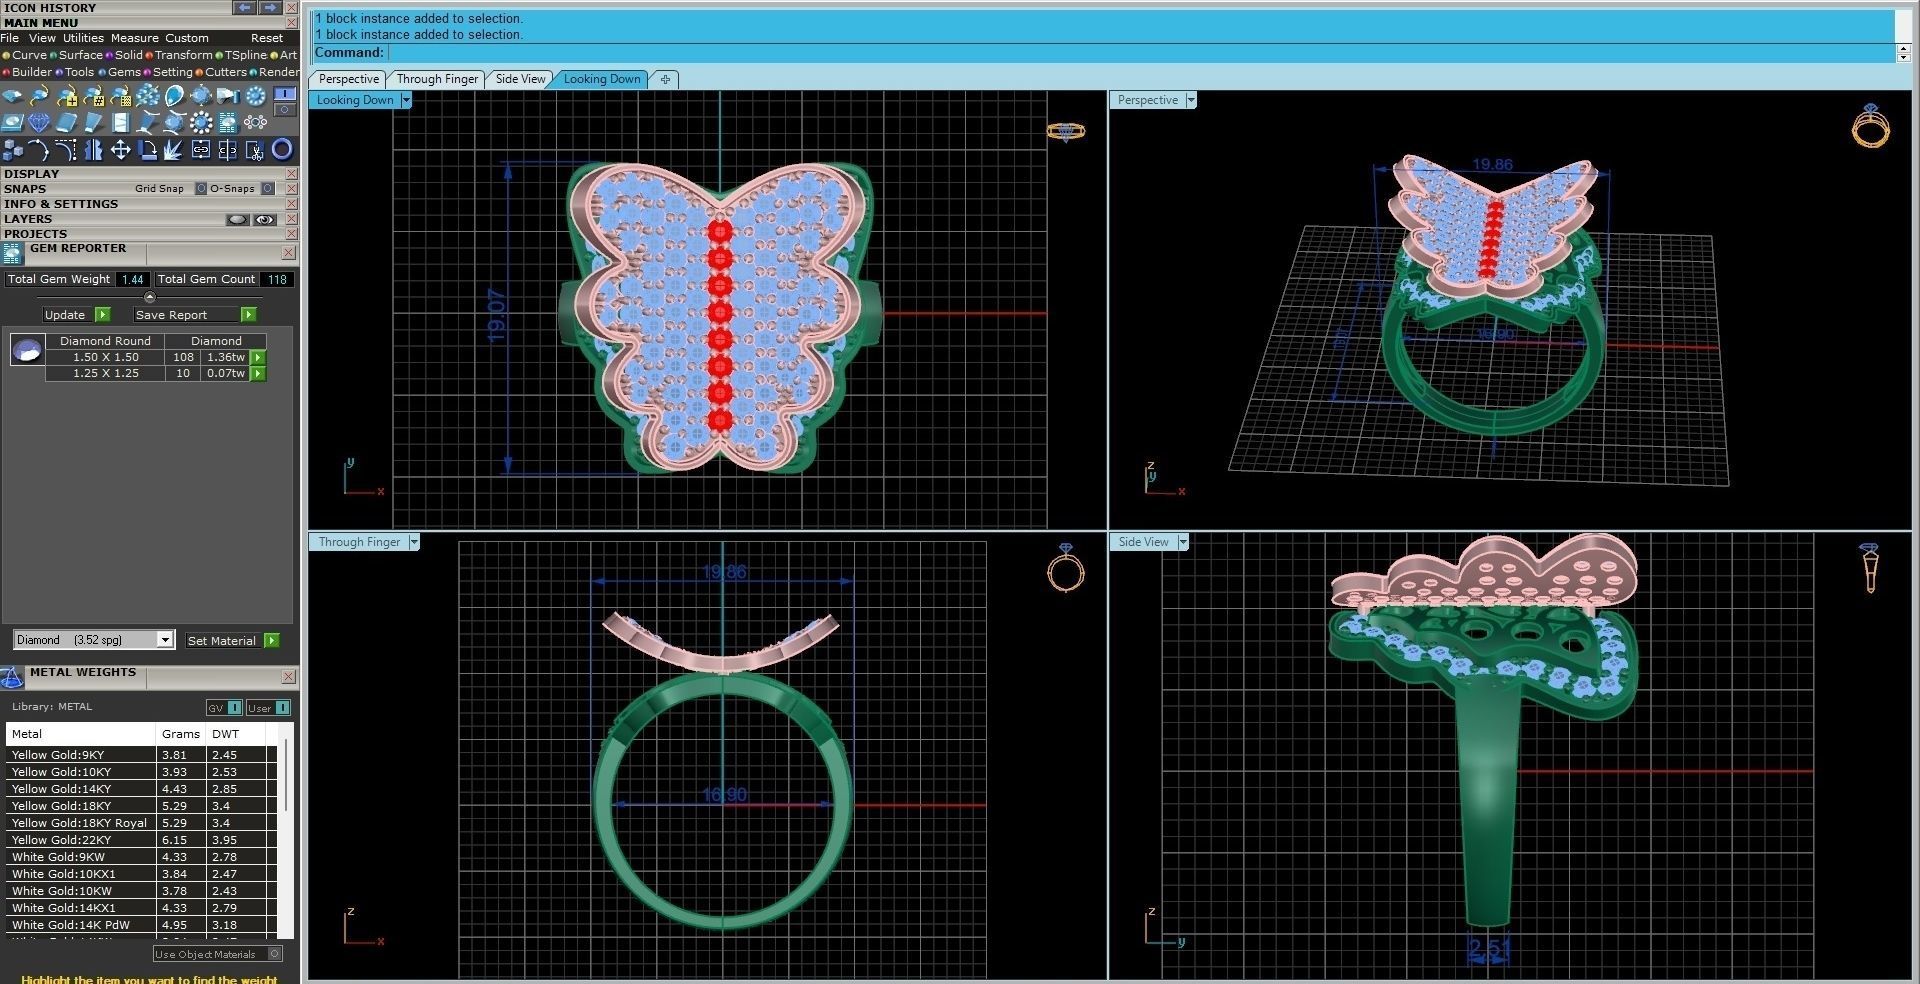This screenshot has width=1920, height=984.
Task: Go back in icon history
Action: pos(245,7)
